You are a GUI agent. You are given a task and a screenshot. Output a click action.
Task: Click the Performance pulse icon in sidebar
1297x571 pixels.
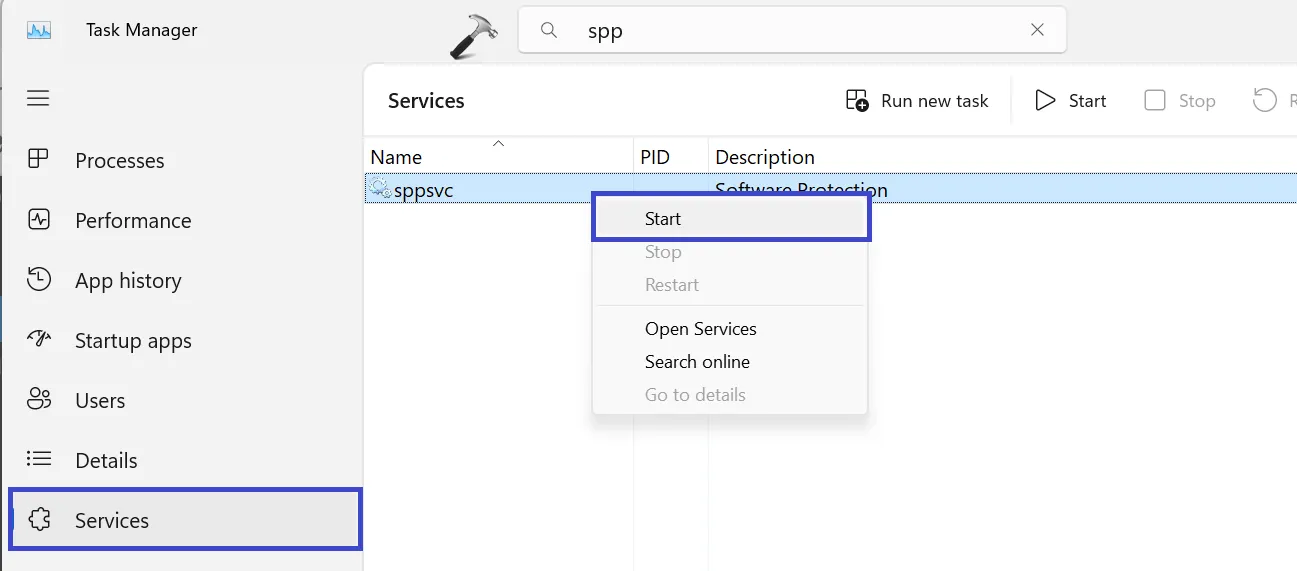tap(38, 219)
